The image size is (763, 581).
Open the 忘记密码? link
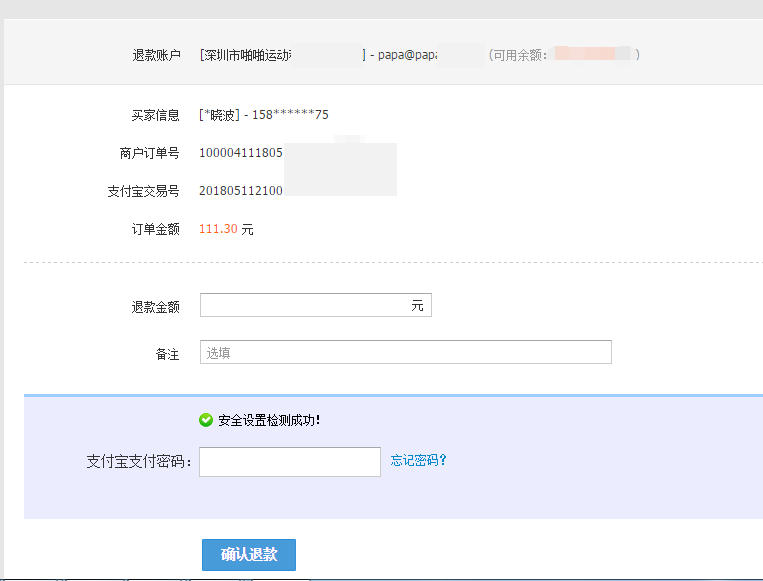[x=418, y=460]
